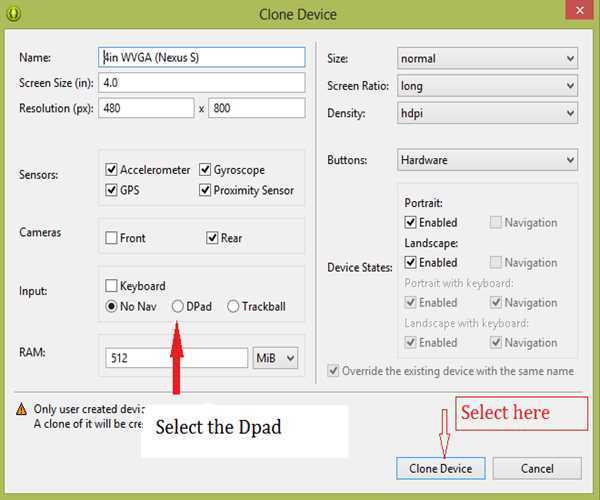The height and width of the screenshot is (500, 600).
Task: Disable the GPS sensor checkbox
Action: tap(112, 190)
